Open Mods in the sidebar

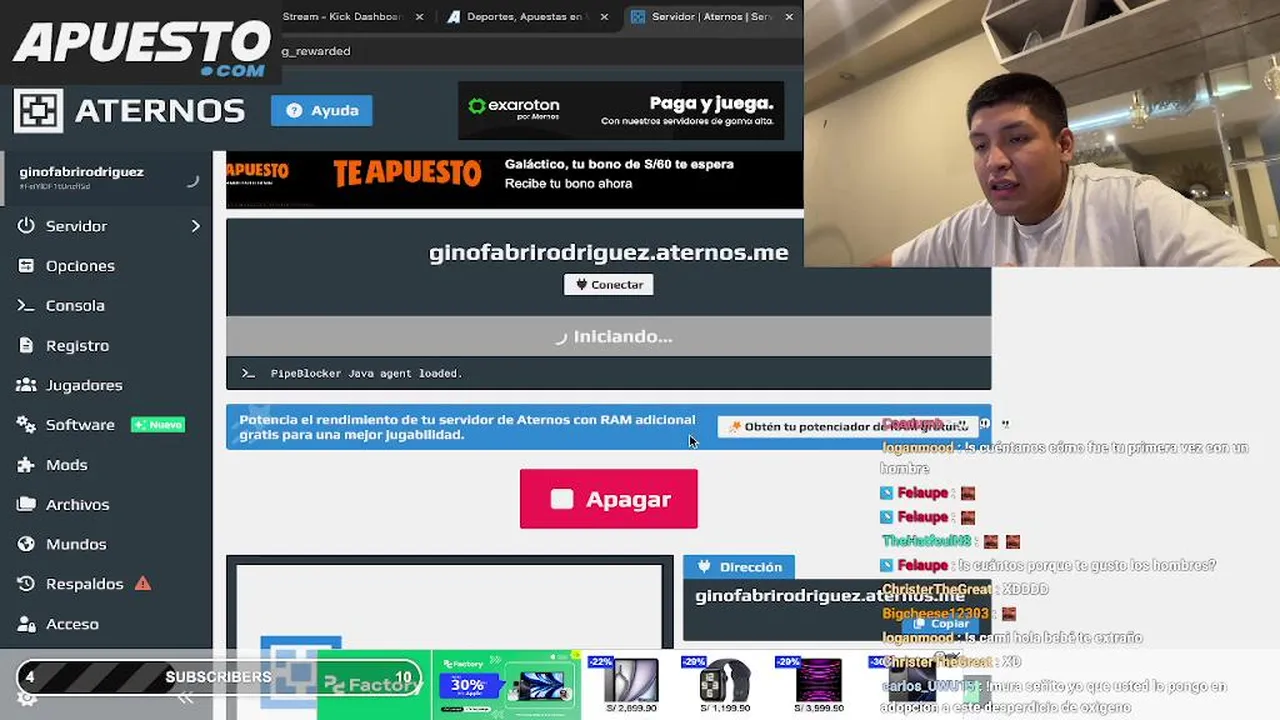[x=66, y=465]
